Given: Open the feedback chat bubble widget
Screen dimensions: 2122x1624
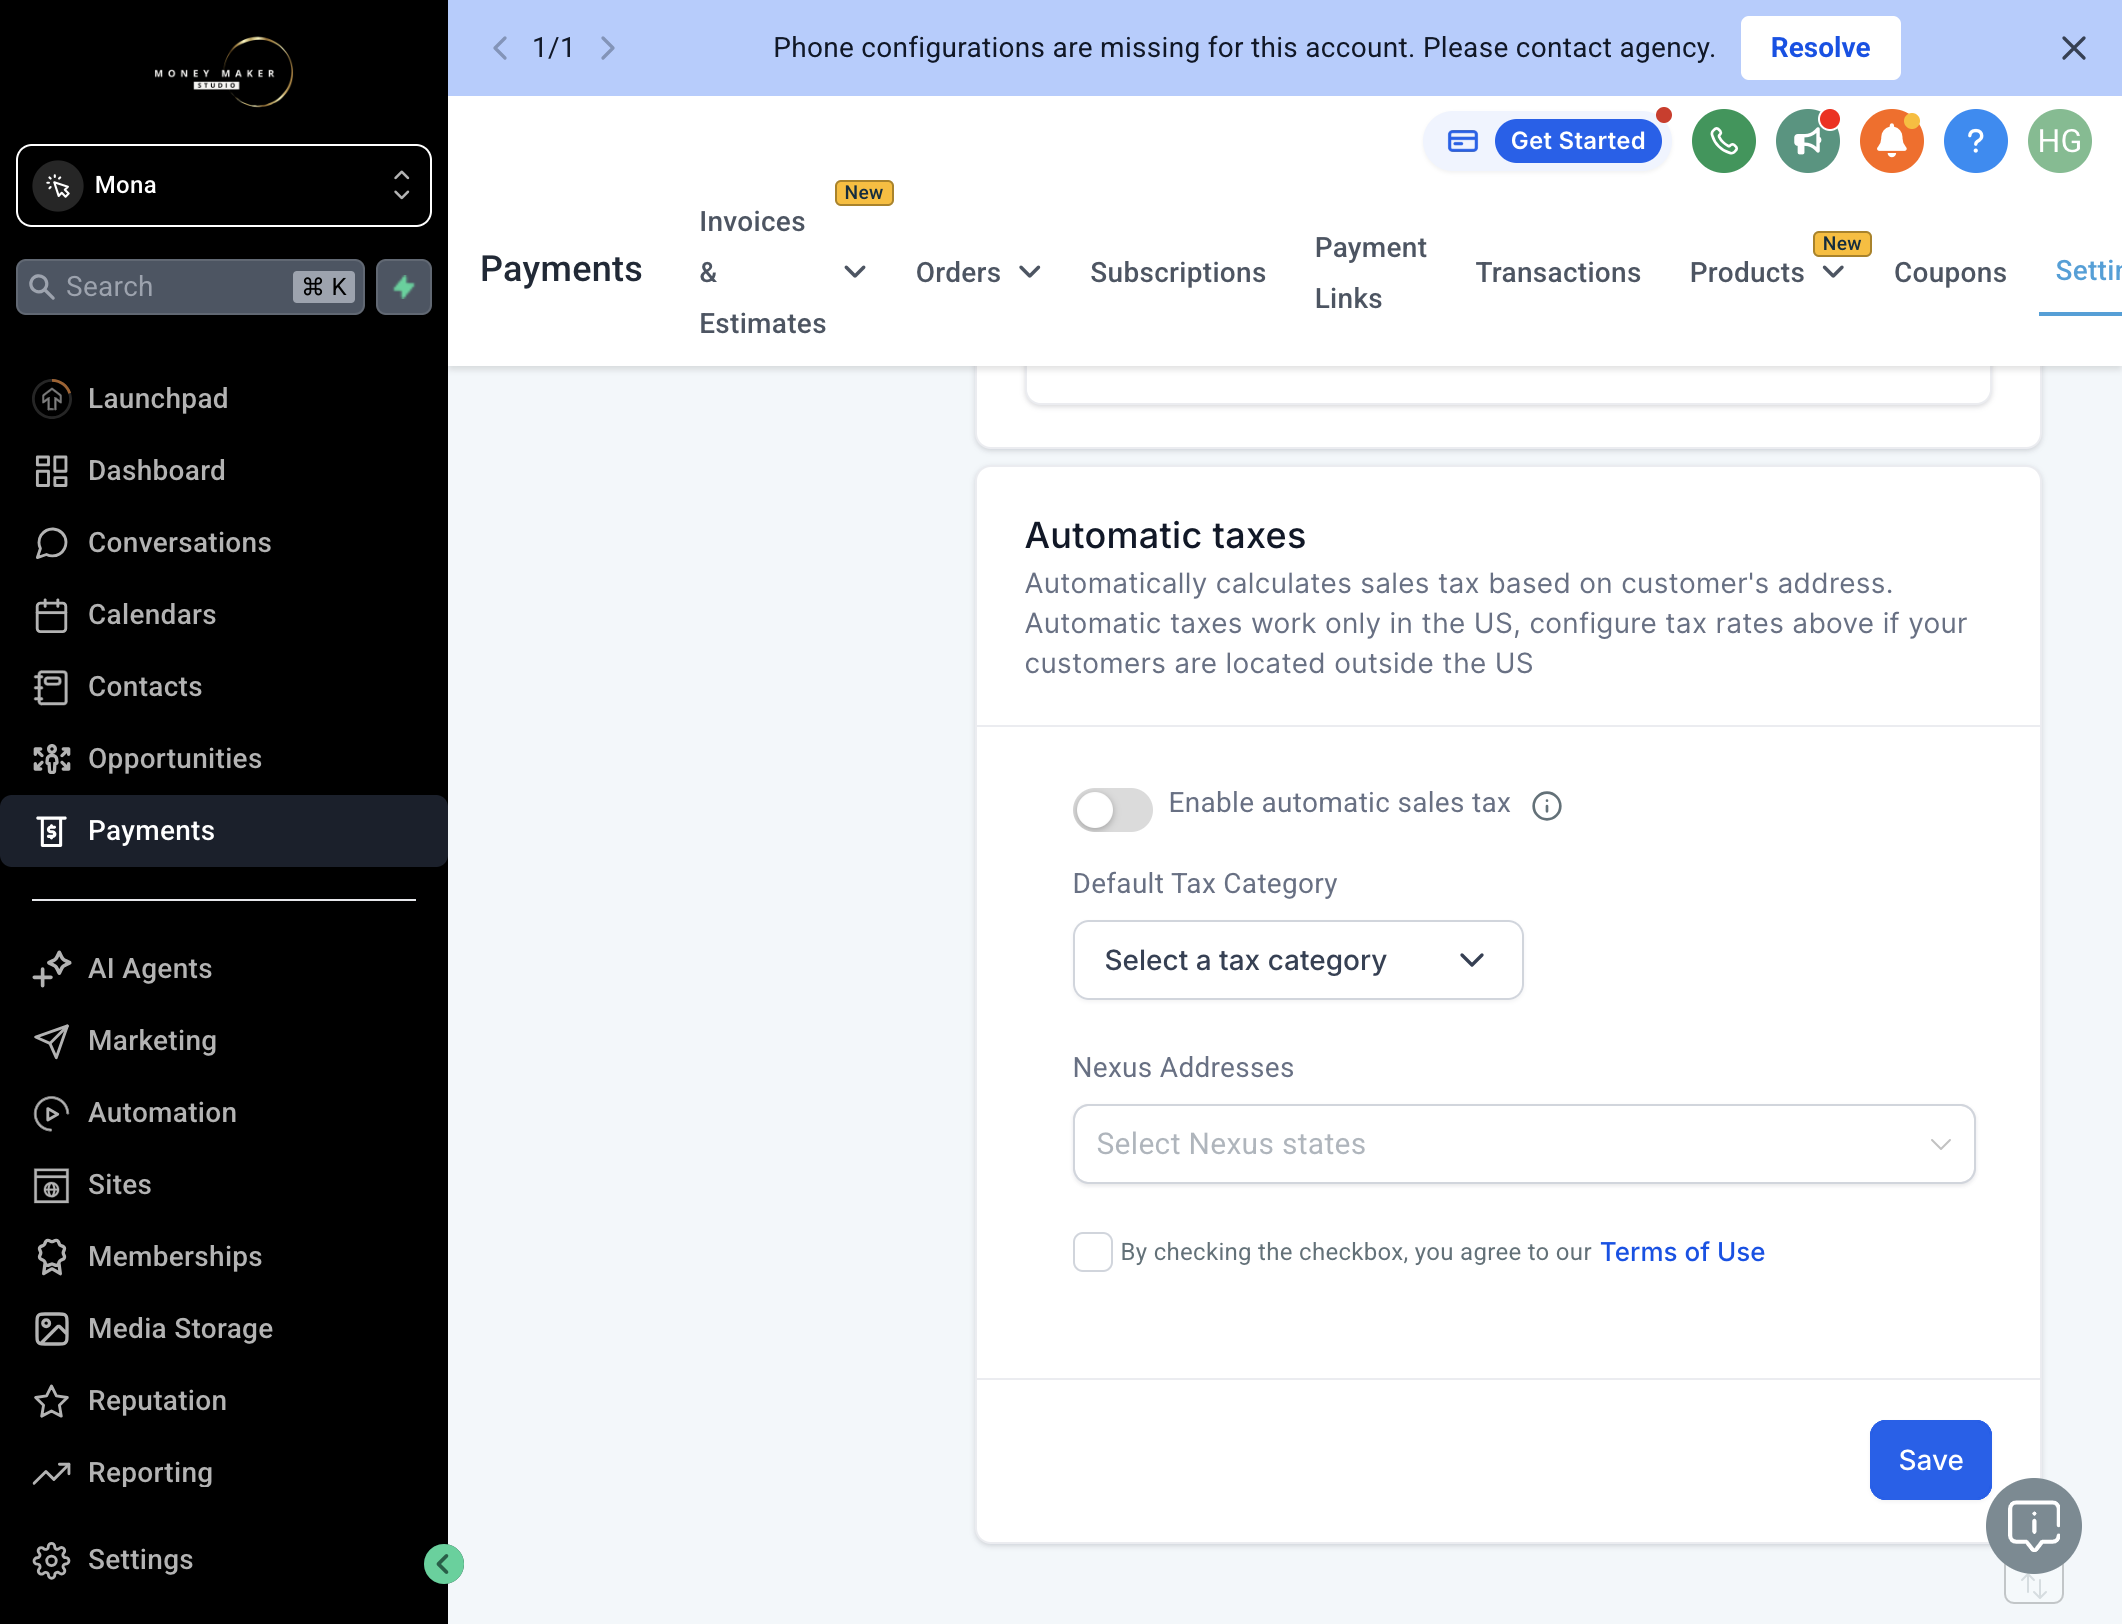Looking at the screenshot, I should [x=2033, y=1526].
